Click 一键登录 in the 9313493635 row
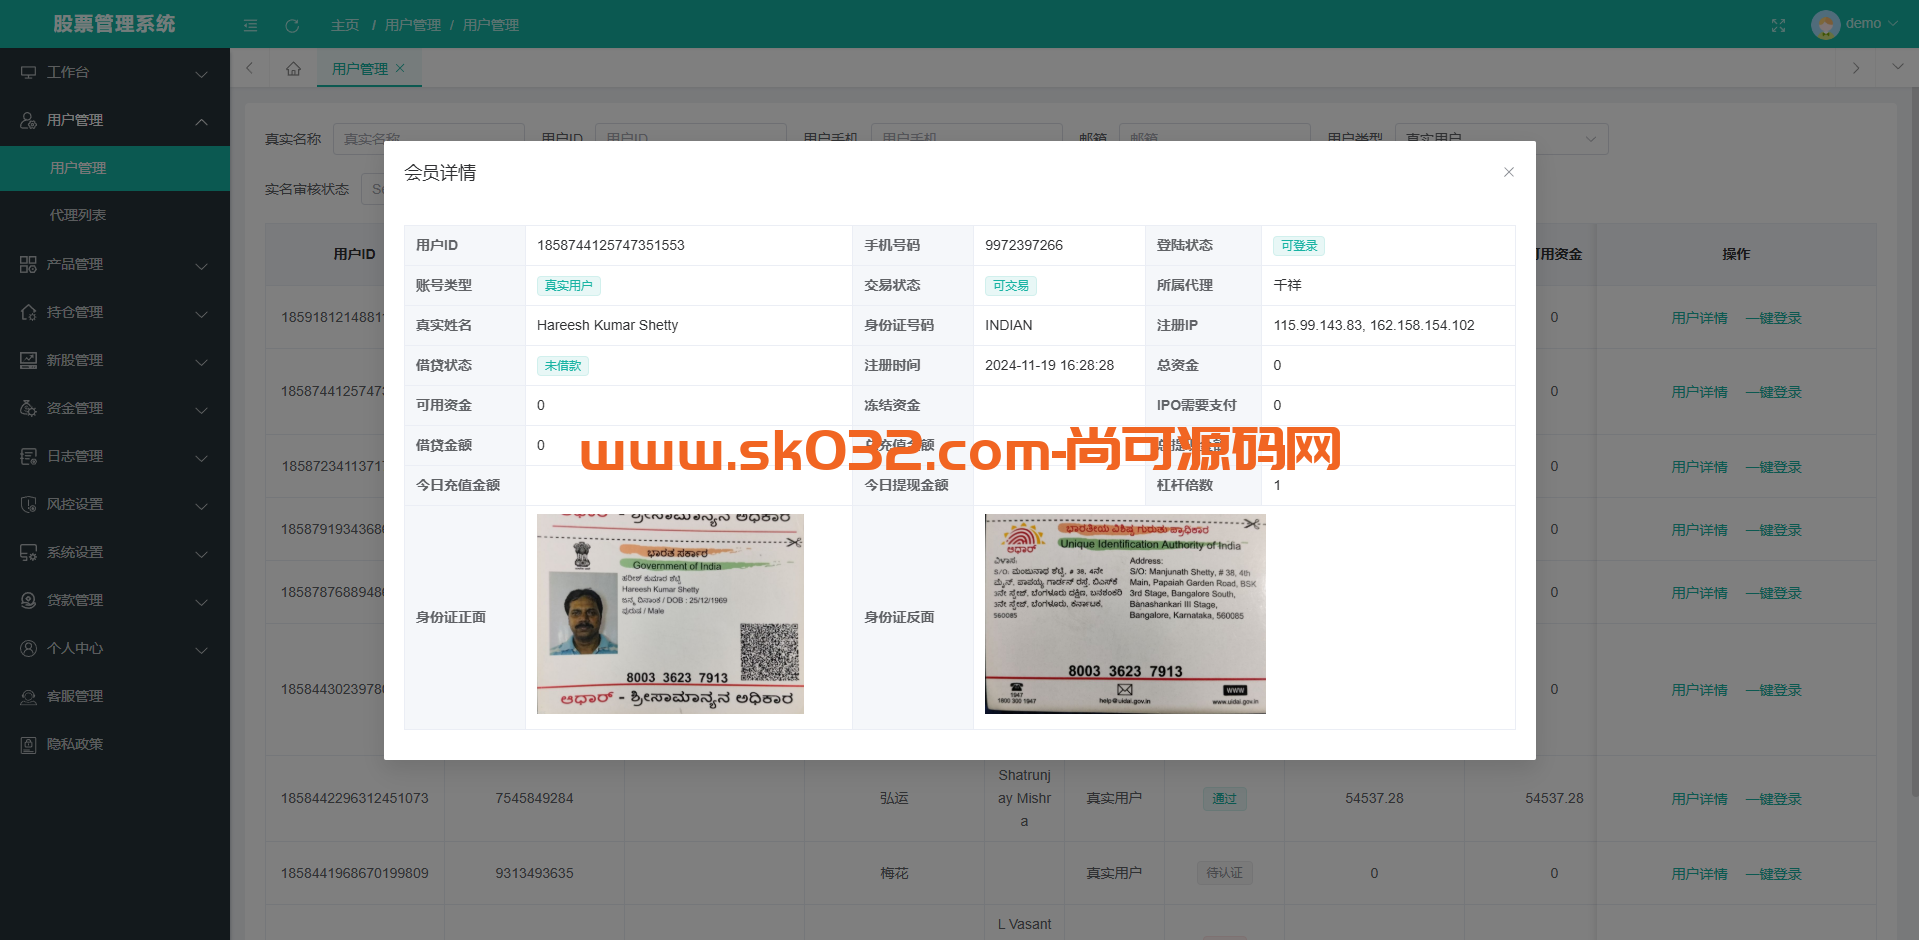The width and height of the screenshot is (1919, 940). click(1773, 874)
